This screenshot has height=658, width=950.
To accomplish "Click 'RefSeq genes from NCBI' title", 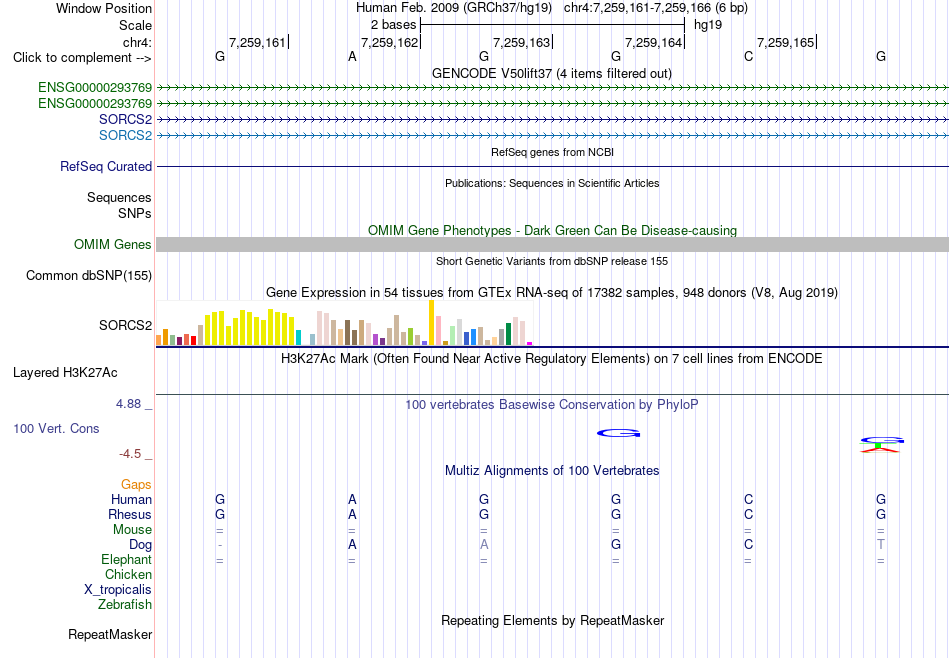I will (x=552, y=153).
